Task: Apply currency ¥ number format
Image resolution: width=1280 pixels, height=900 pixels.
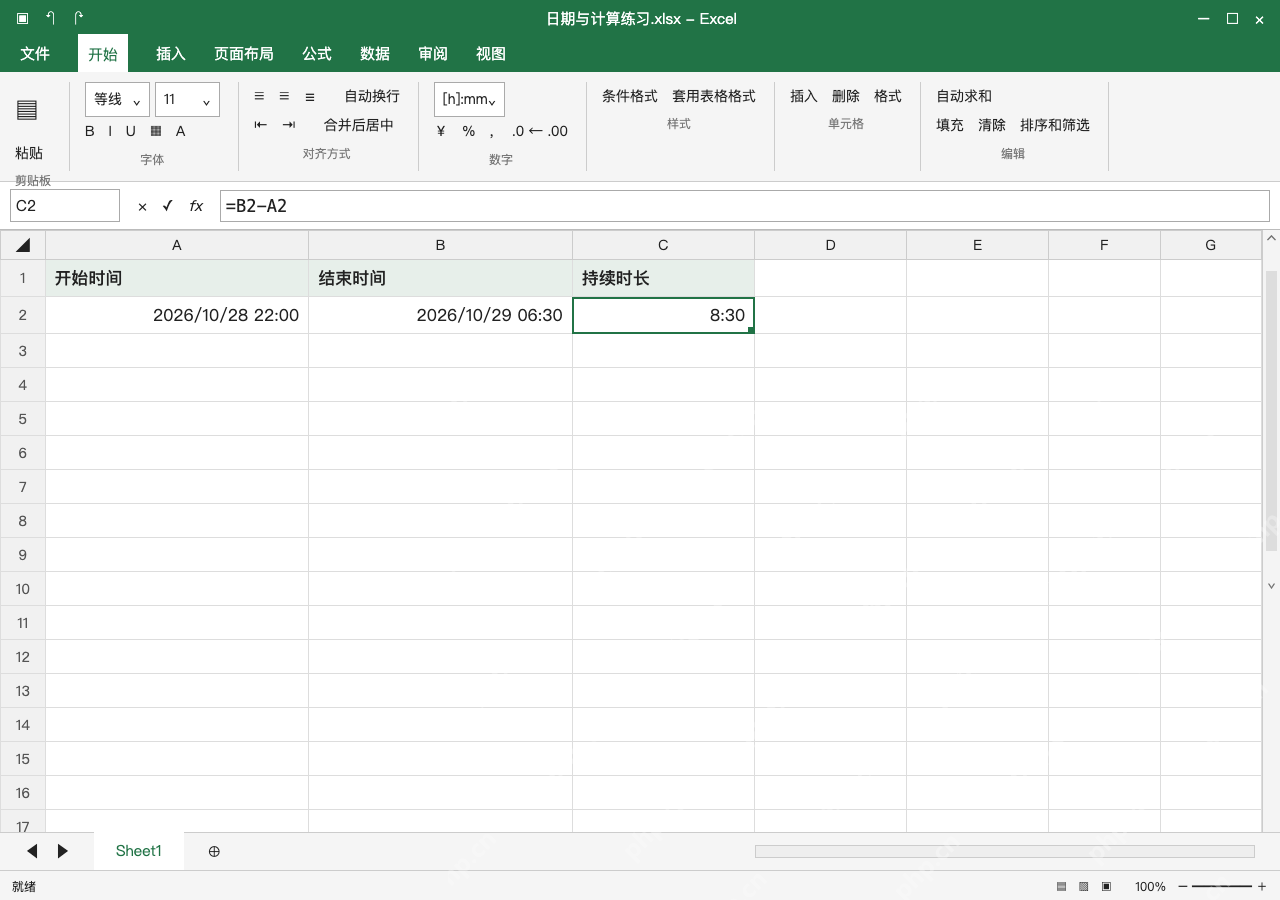Action: [x=441, y=131]
